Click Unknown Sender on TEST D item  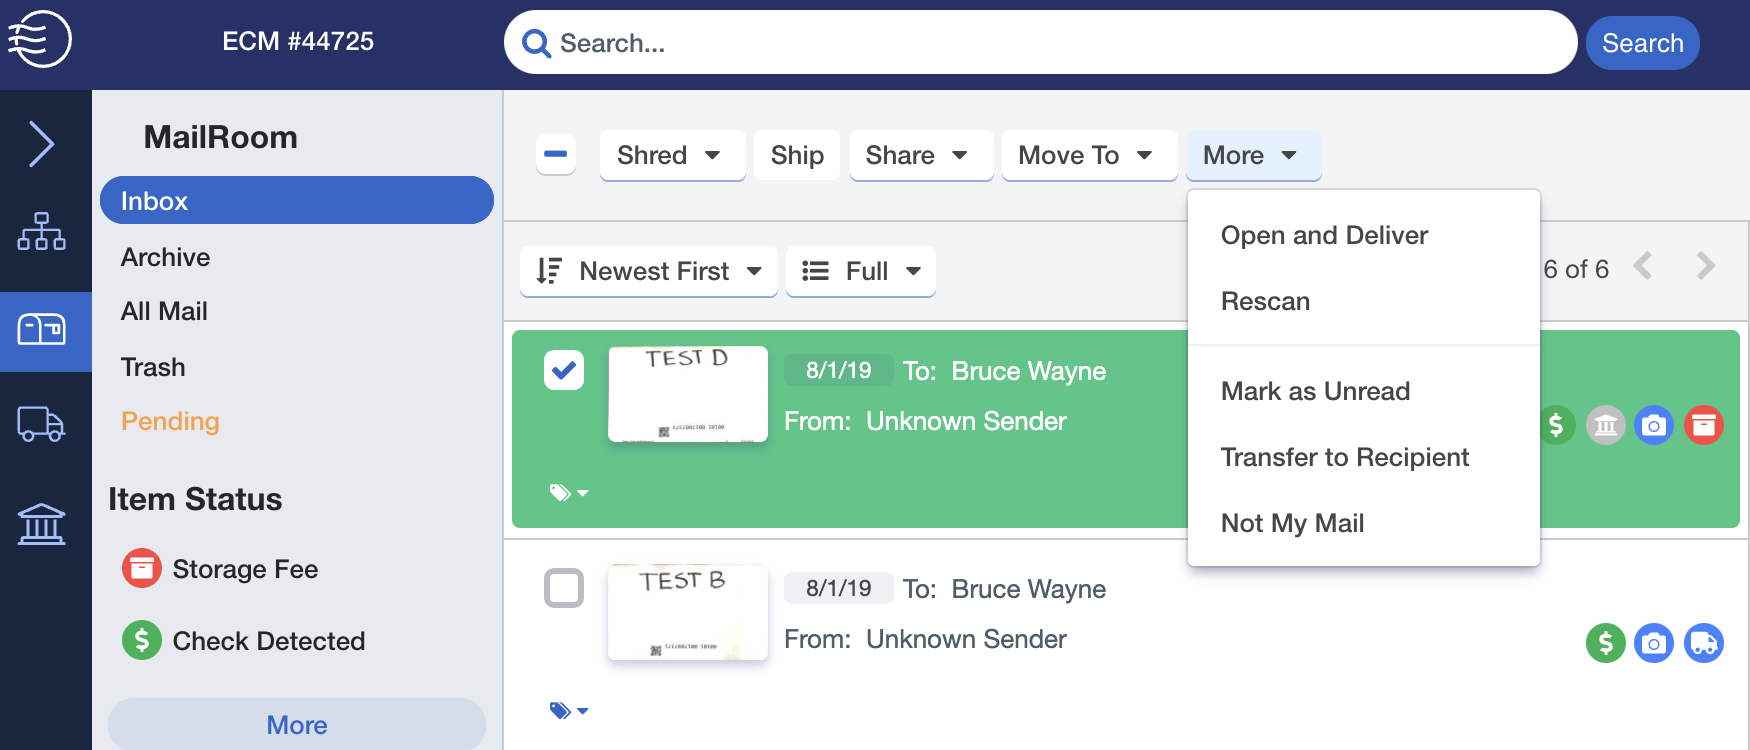coord(966,421)
